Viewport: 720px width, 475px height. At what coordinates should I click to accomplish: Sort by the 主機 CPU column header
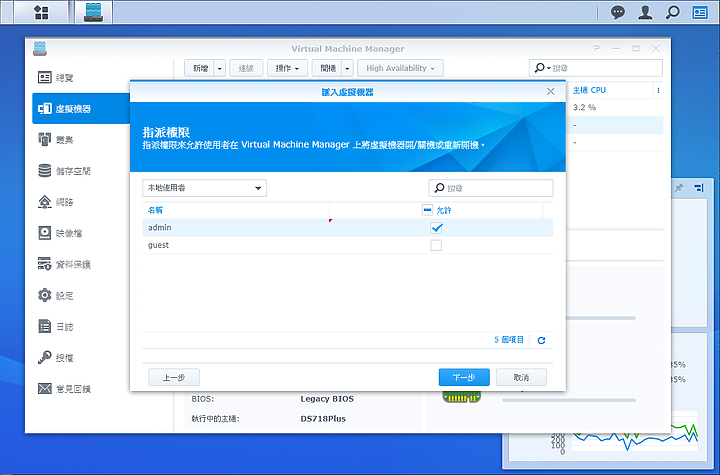(x=589, y=90)
